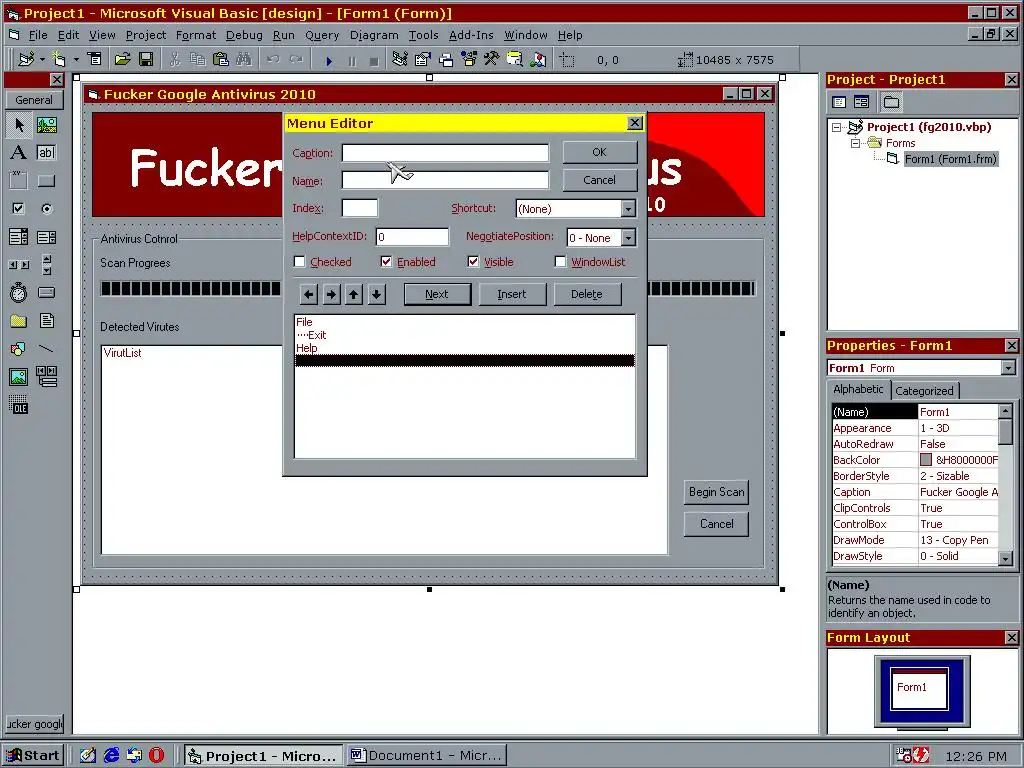The height and width of the screenshot is (768, 1024).
Task: Open the Add-Ins menu
Action: click(x=471, y=35)
